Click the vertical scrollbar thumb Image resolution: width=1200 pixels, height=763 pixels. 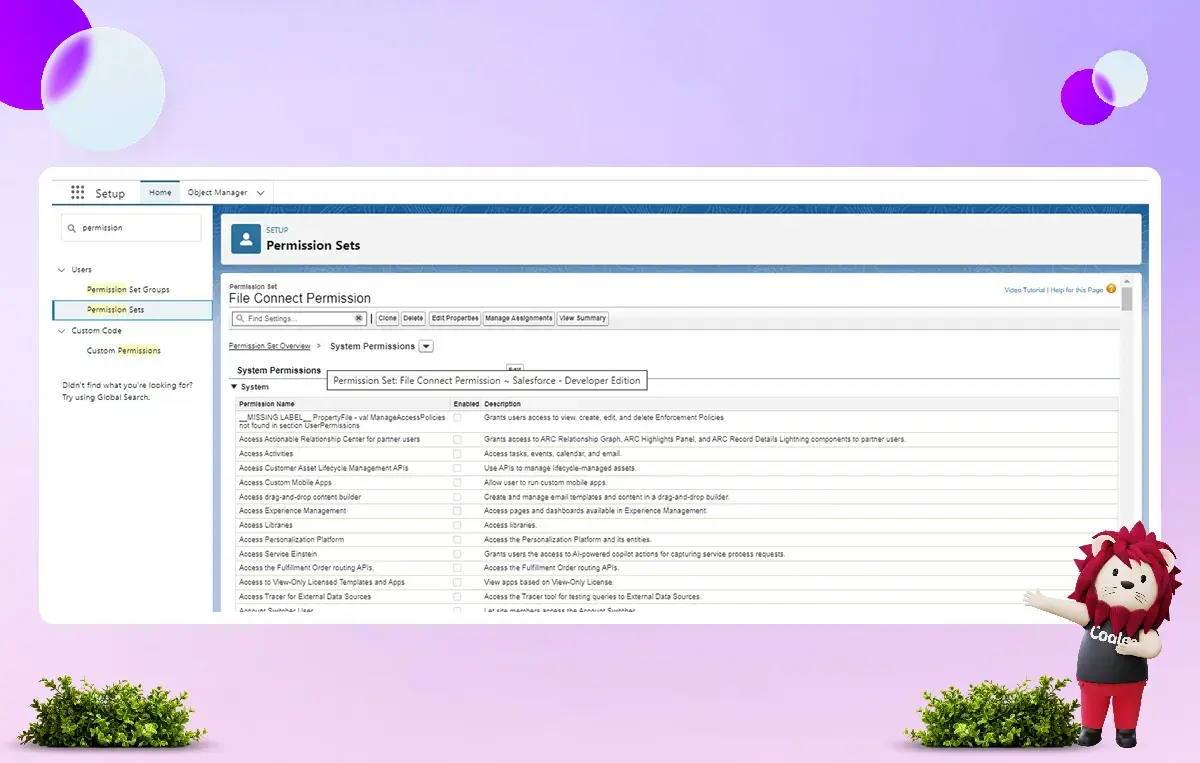click(1127, 300)
